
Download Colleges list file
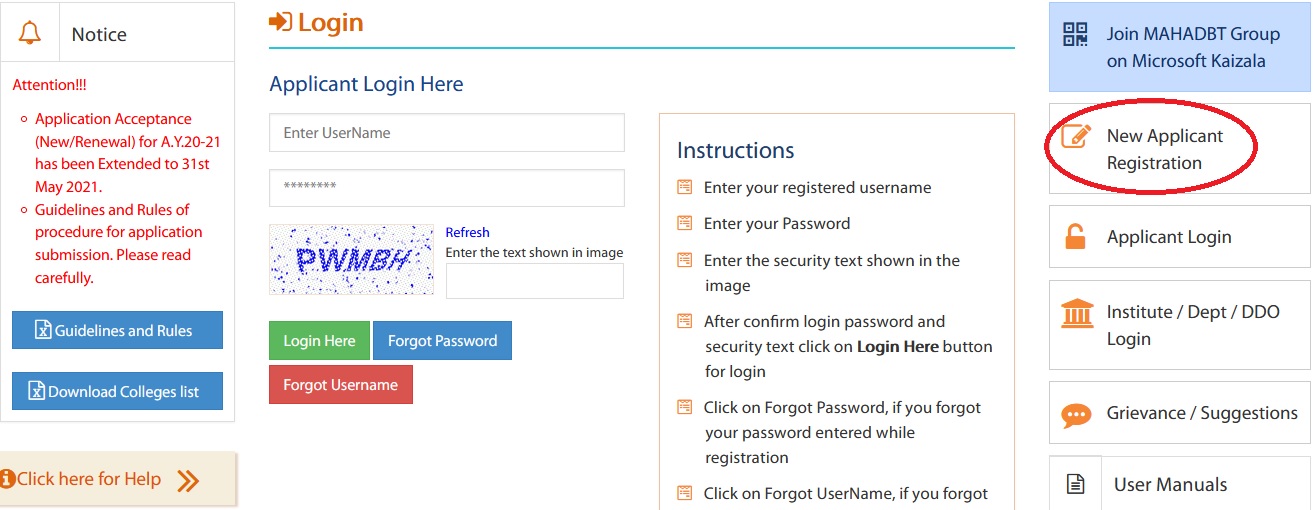click(x=117, y=392)
